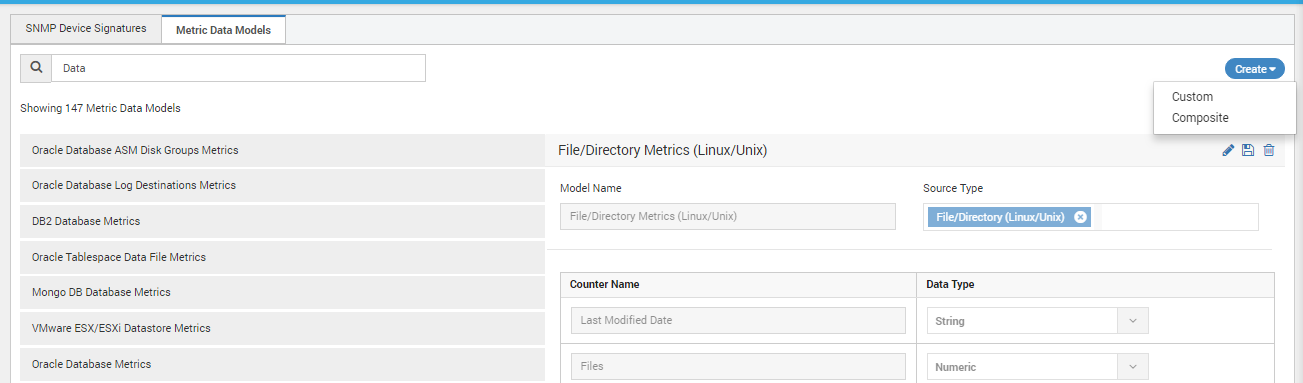The height and width of the screenshot is (383, 1303).
Task: Click the red trash delete icon
Action: tap(1269, 150)
